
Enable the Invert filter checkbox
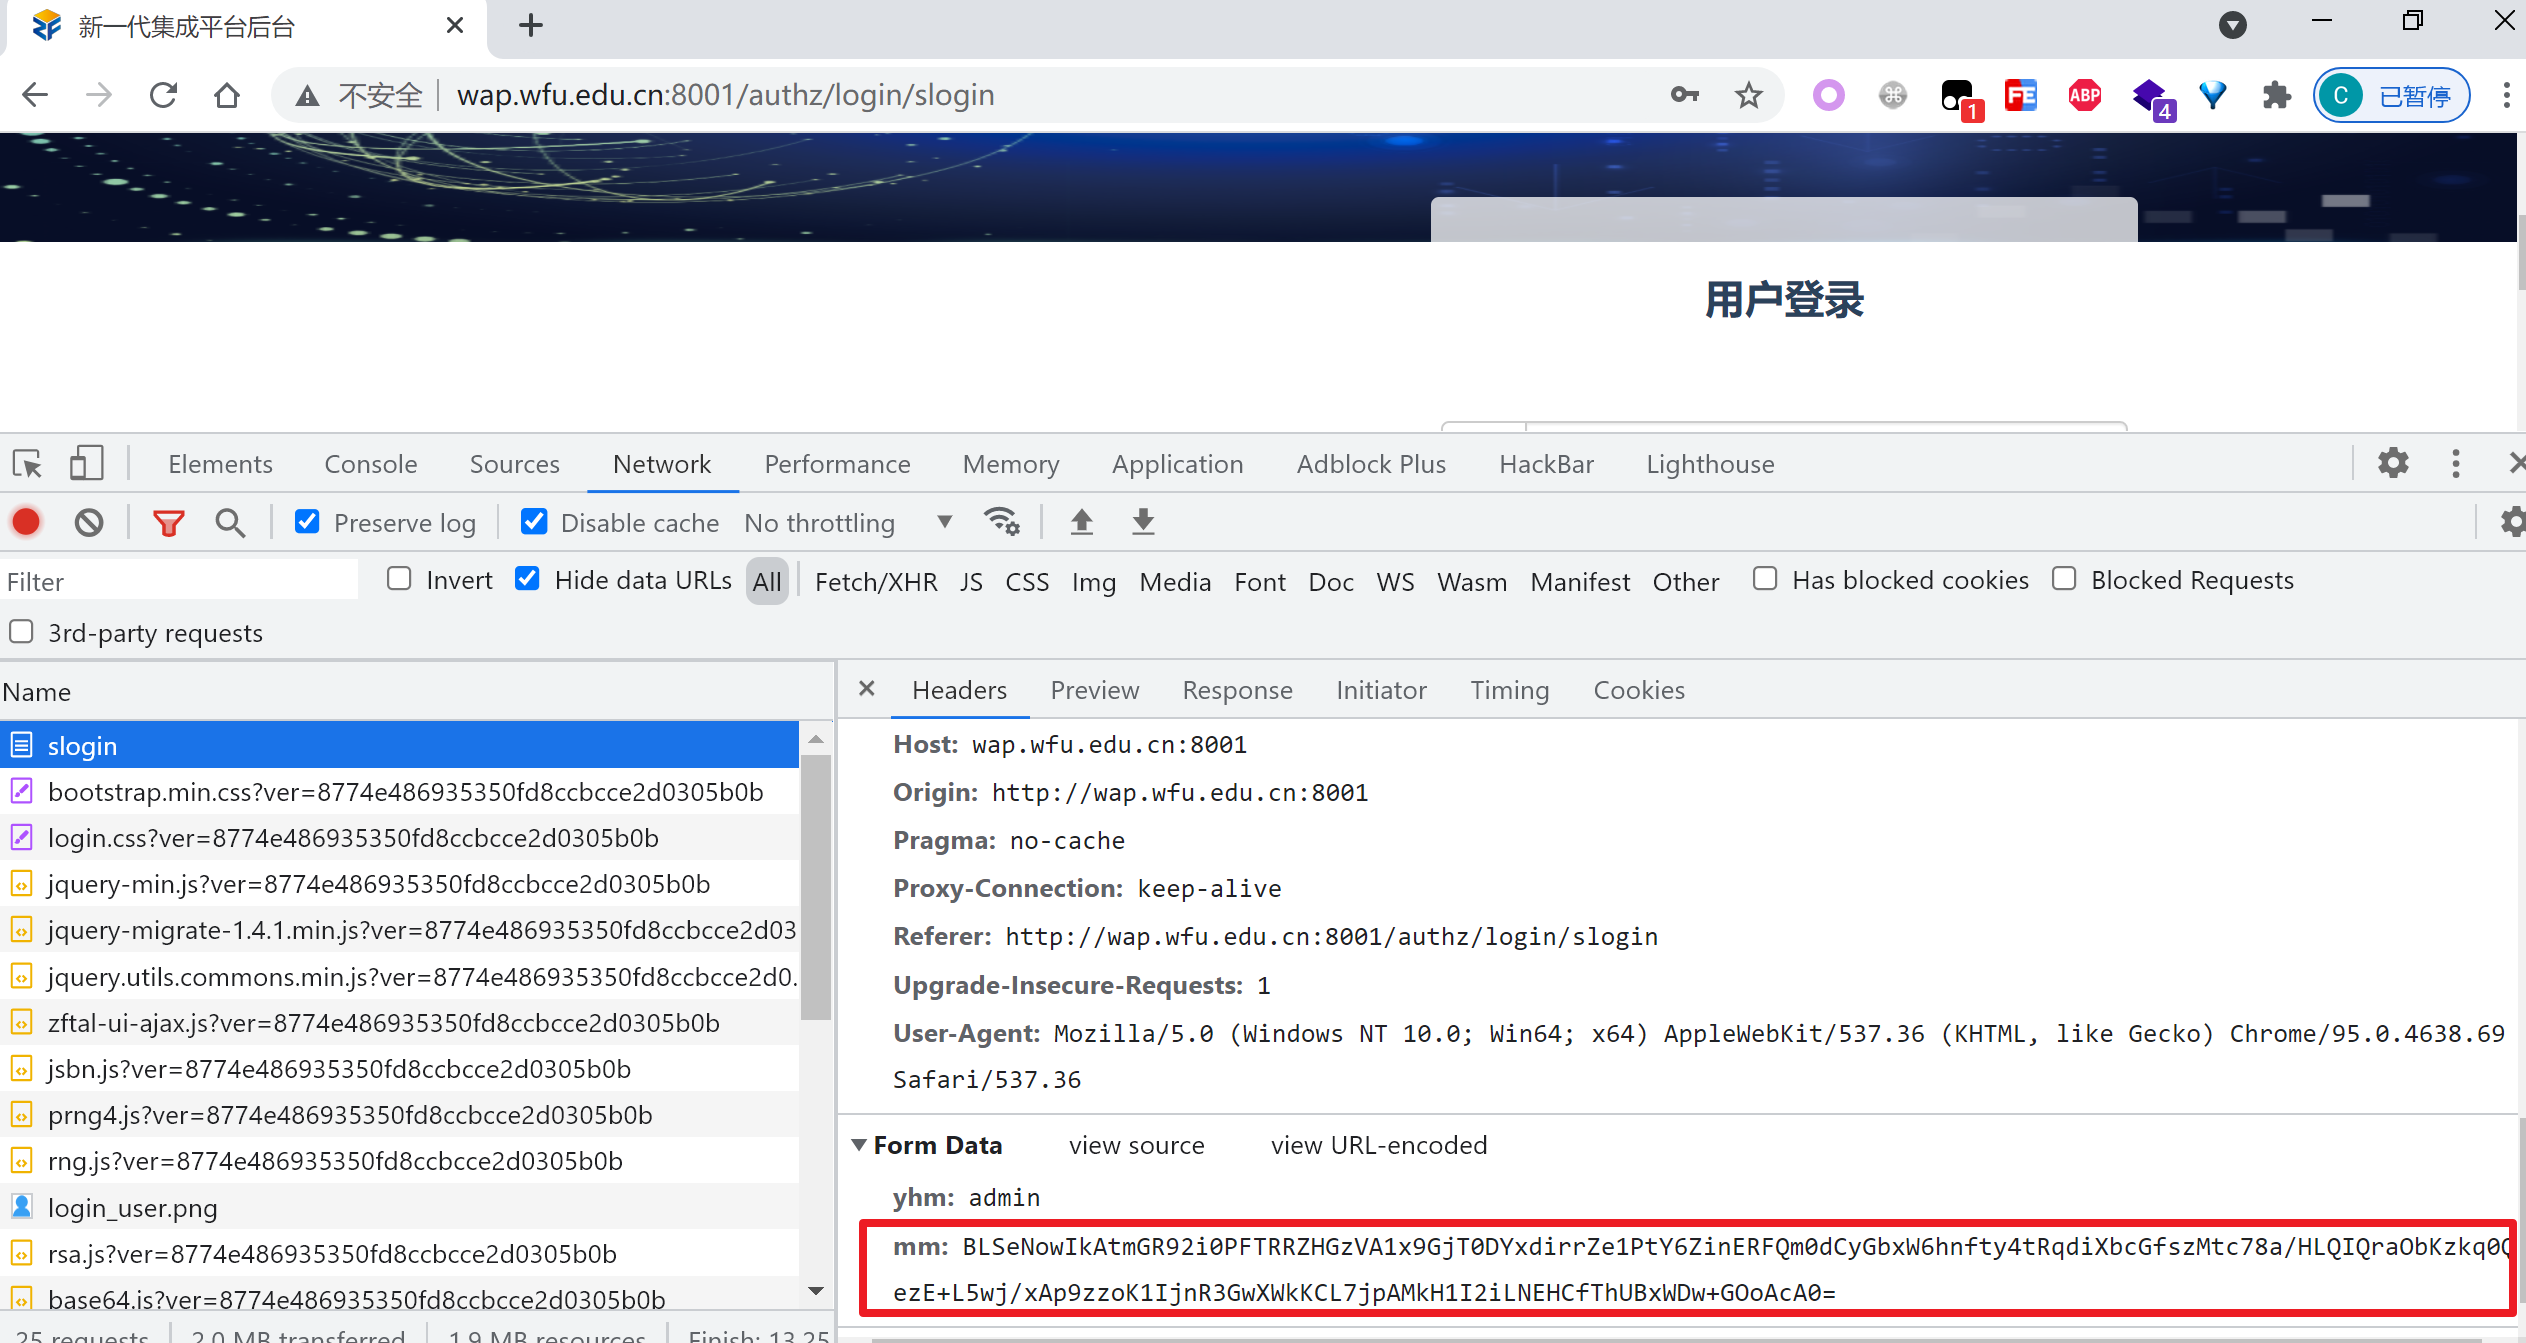pos(399,579)
